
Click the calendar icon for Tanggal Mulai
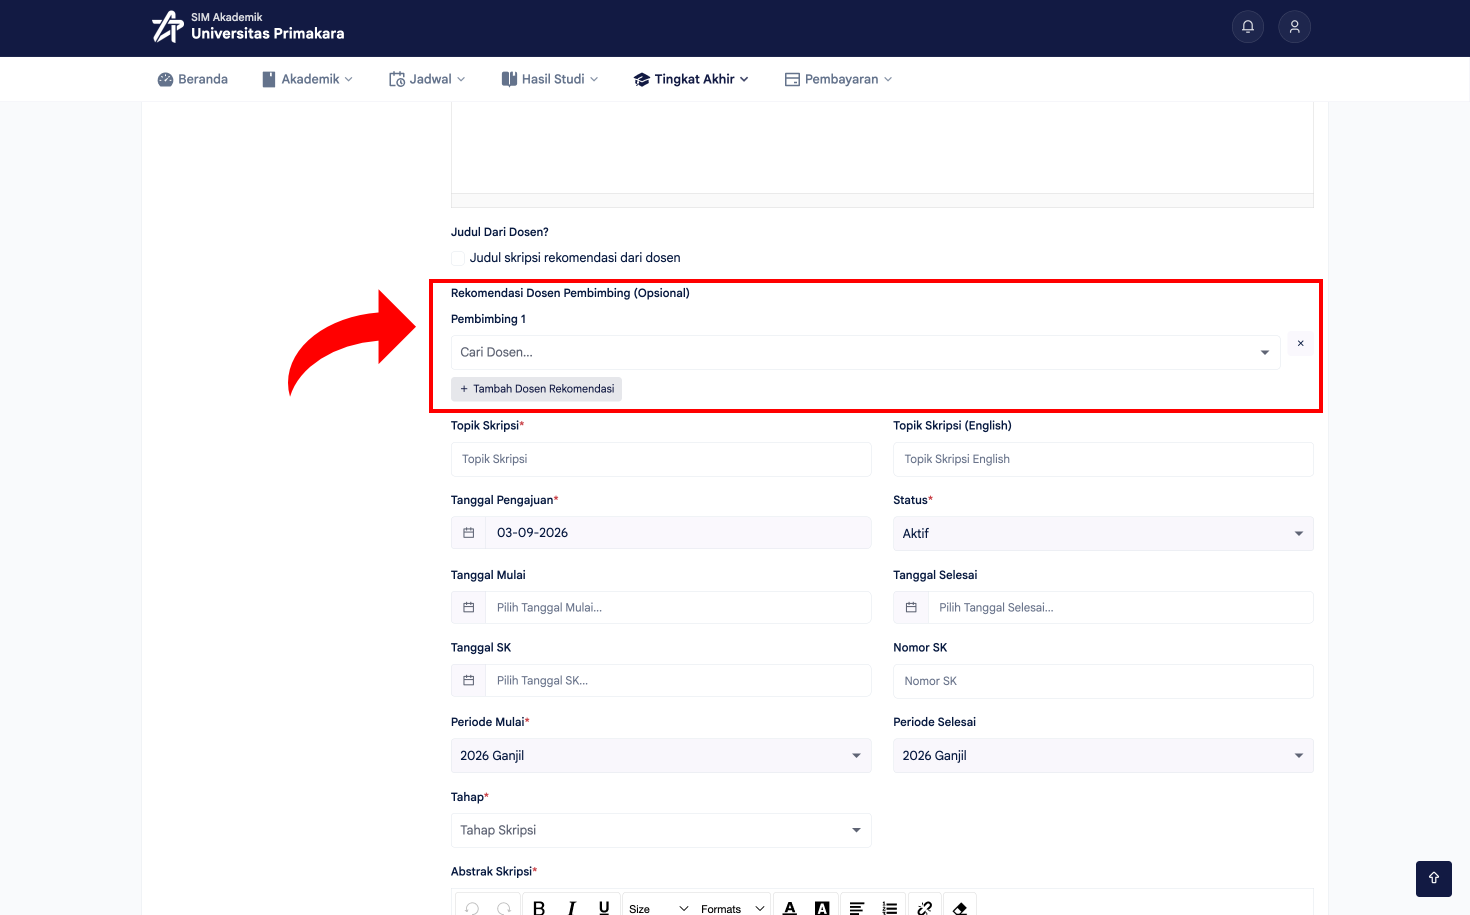tap(468, 608)
